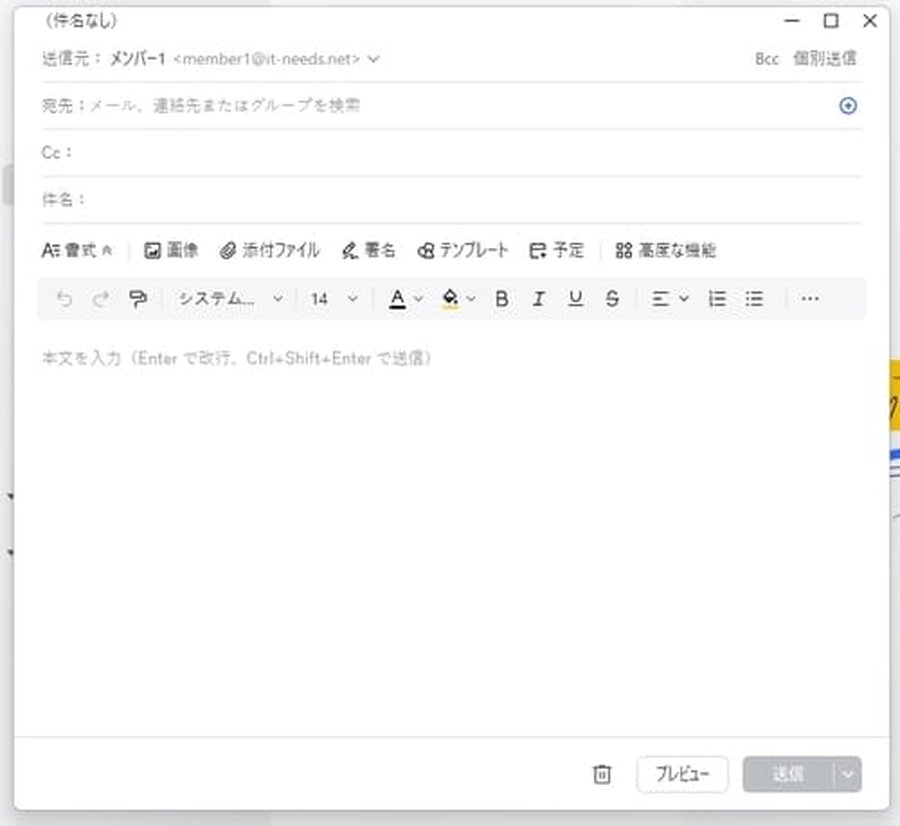
Task: Open the sender address dropdown
Action: 374,59
